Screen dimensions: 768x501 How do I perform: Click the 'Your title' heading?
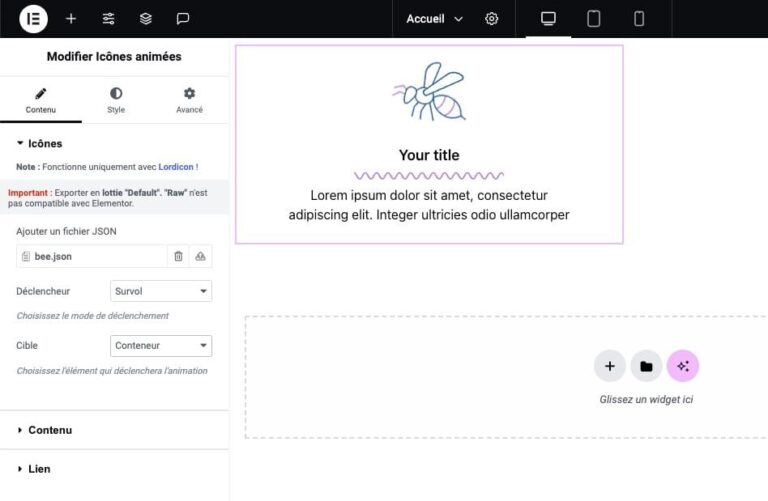click(429, 155)
